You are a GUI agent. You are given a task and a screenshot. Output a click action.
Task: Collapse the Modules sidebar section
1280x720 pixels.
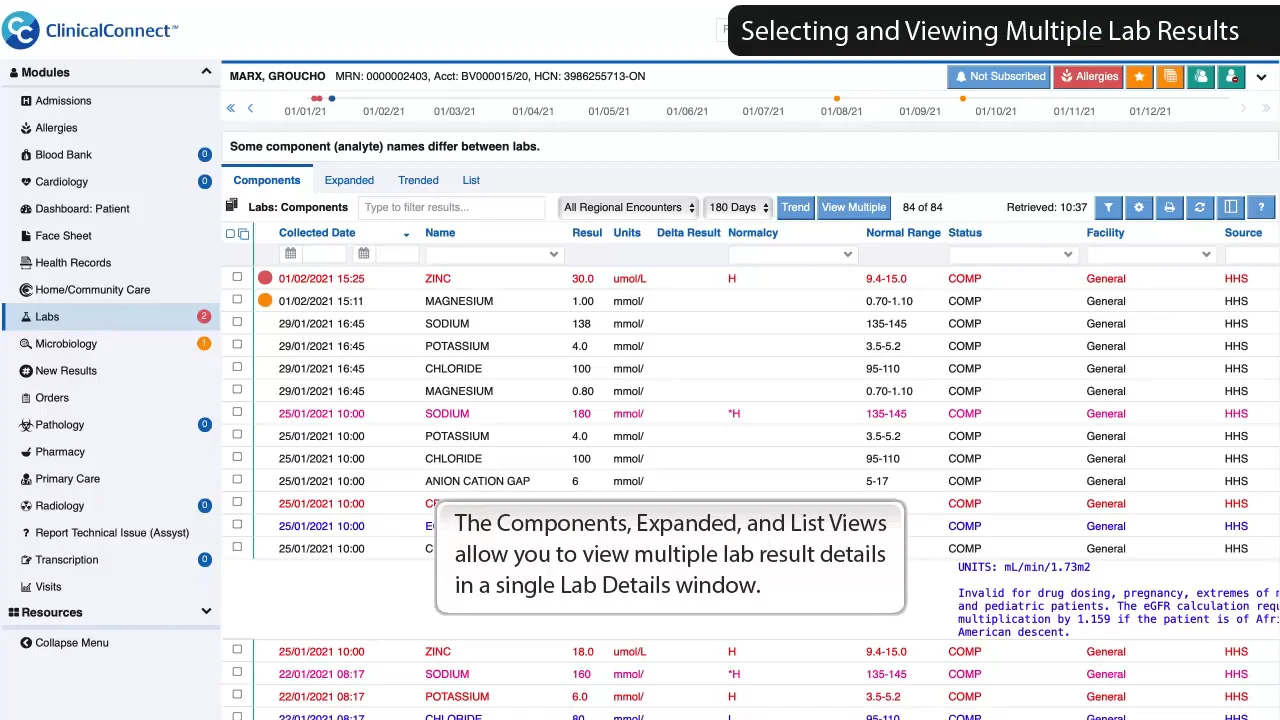206,72
